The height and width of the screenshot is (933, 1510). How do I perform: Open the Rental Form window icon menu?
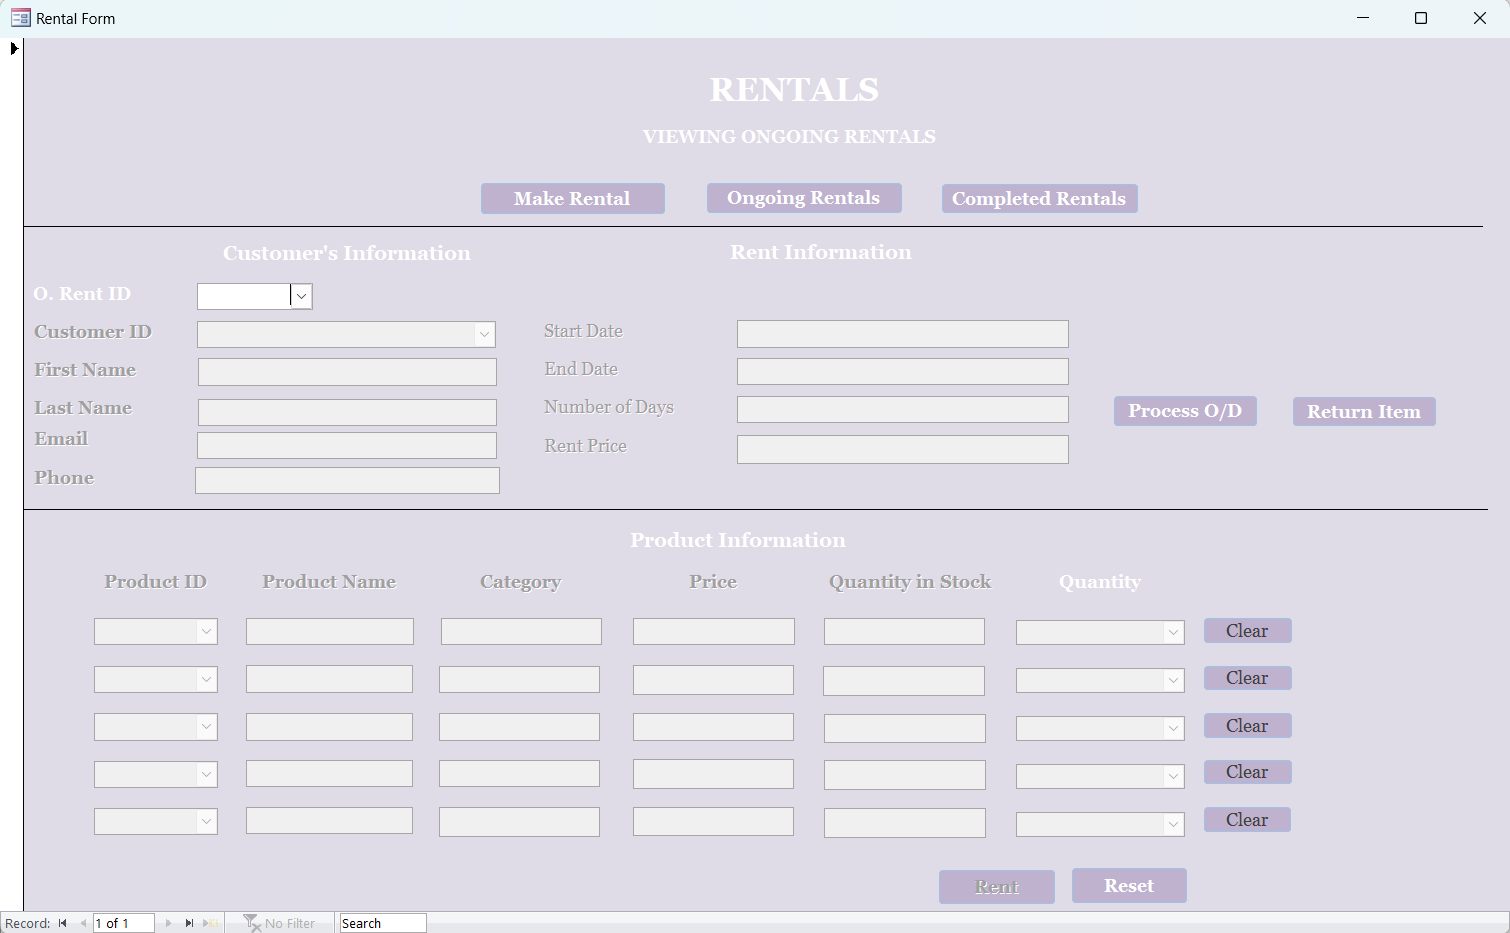point(20,18)
